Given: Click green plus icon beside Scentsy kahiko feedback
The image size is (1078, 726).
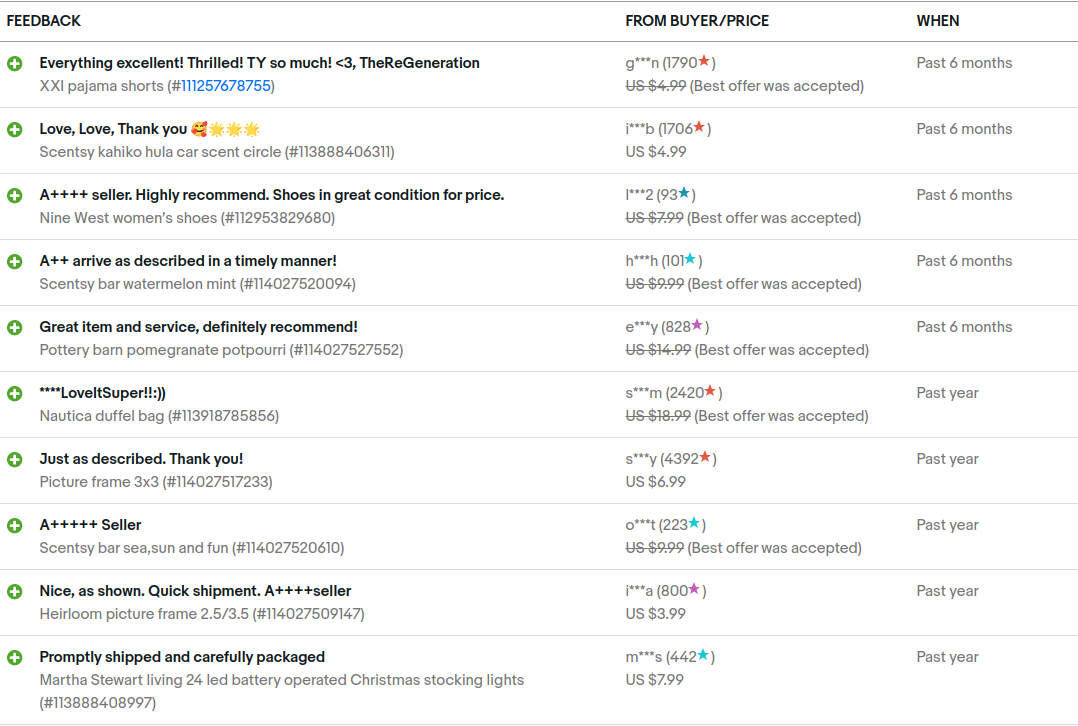Looking at the screenshot, I should [x=15, y=129].
